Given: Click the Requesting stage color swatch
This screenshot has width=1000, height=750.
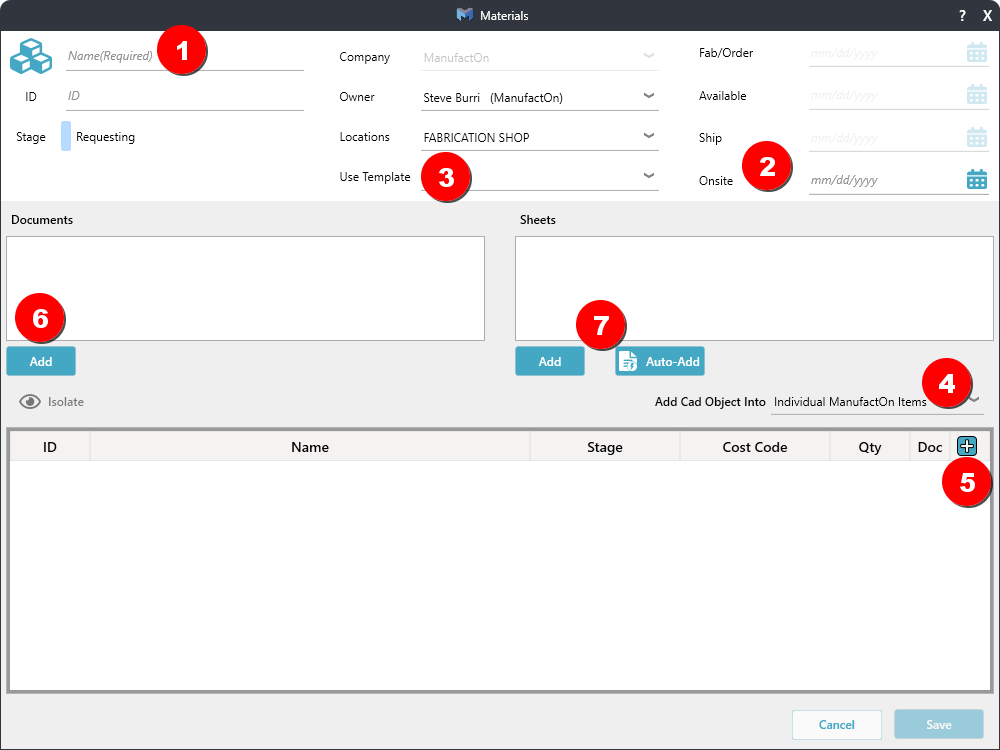Looking at the screenshot, I should point(66,137).
